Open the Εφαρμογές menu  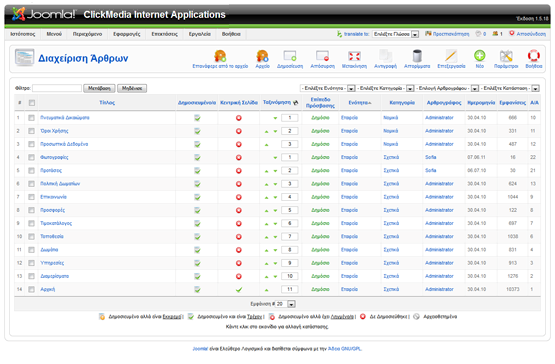click(127, 34)
